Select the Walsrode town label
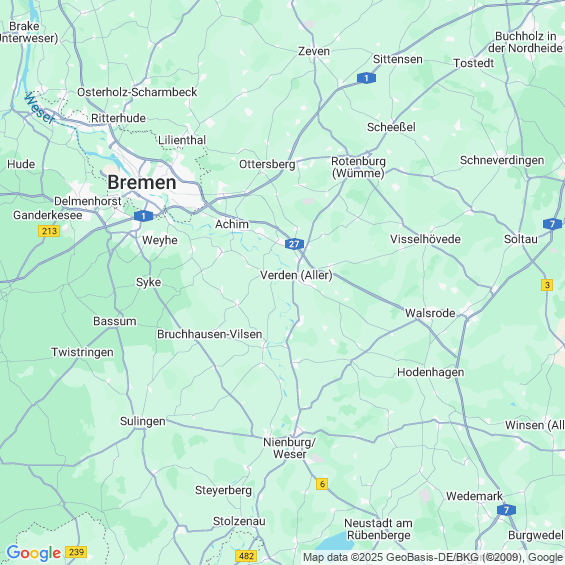 pyautogui.click(x=430, y=313)
